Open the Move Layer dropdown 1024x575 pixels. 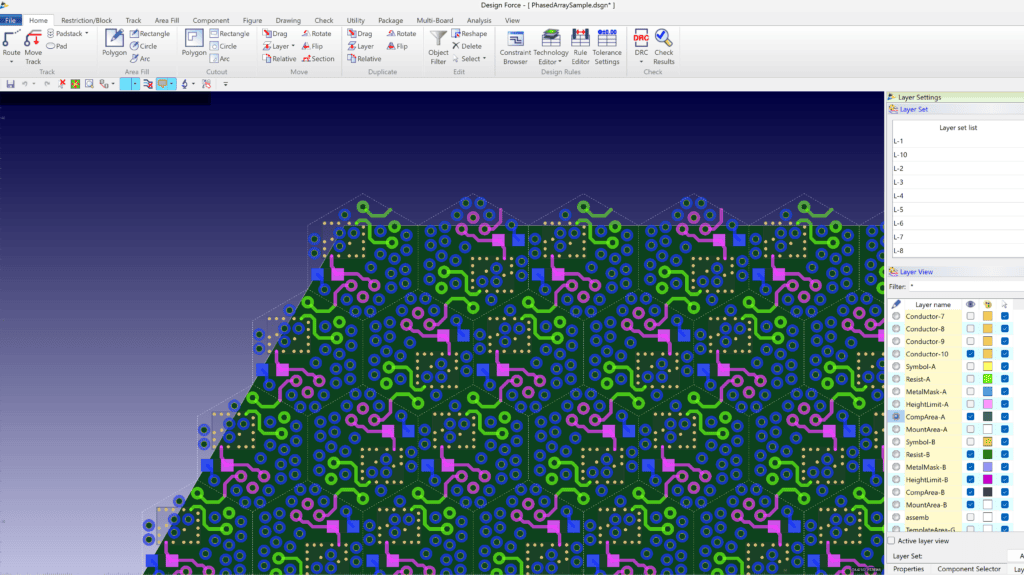293,46
